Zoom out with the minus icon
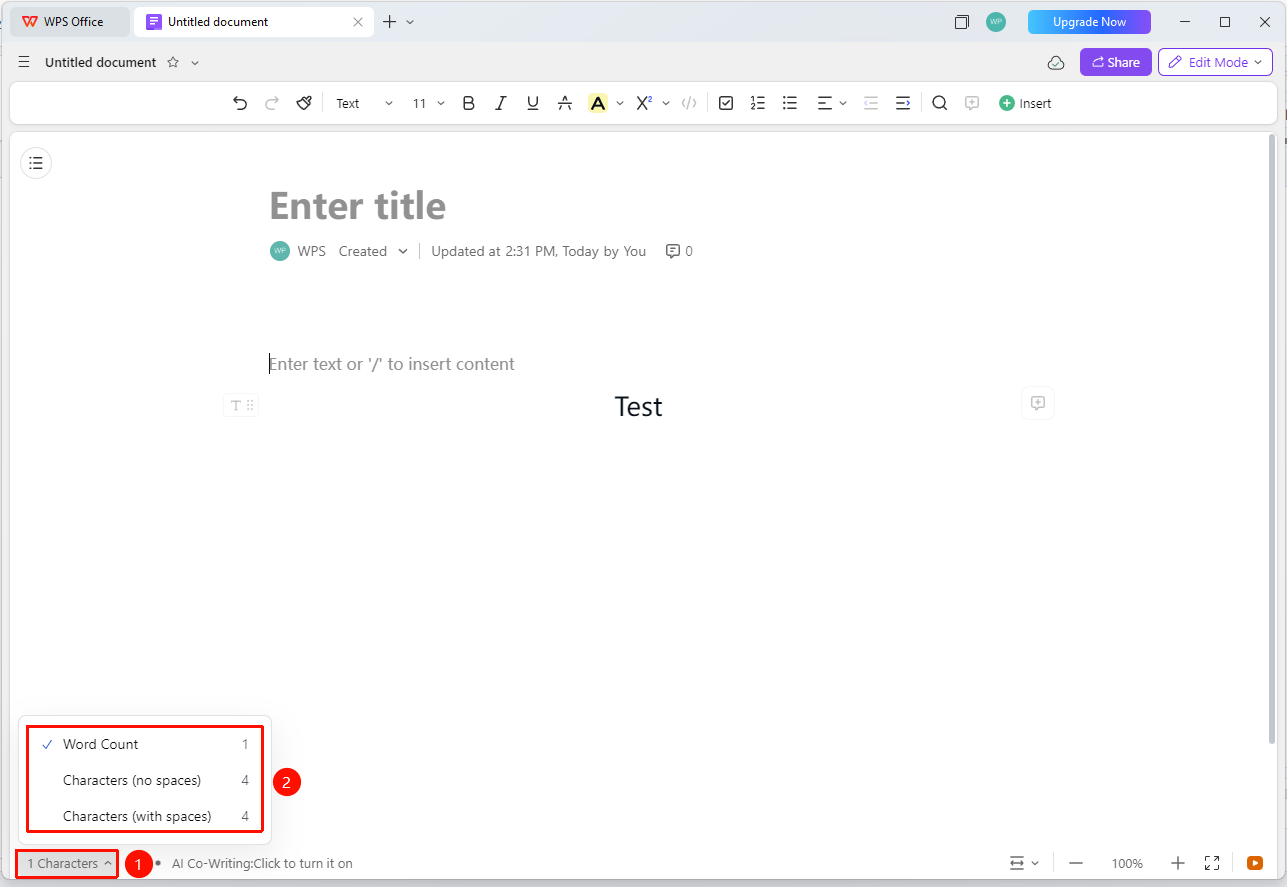Screen dimensions: 1287x887 [1076, 863]
